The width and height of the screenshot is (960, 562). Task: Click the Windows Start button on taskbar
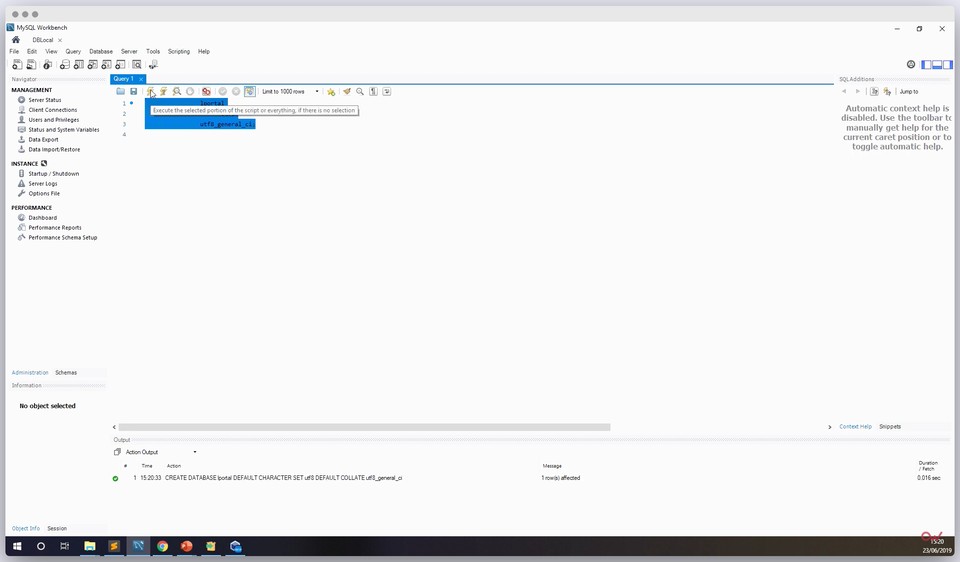click(17, 546)
